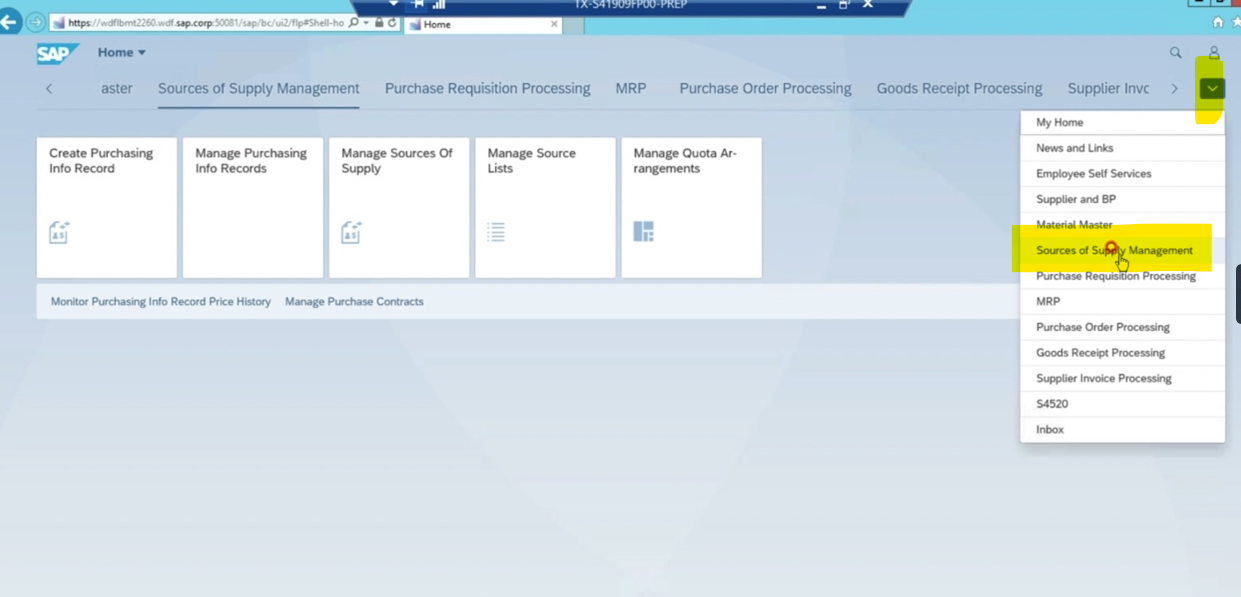The height and width of the screenshot is (597, 1241).
Task: Click the browser home icon
Action: tap(1218, 22)
